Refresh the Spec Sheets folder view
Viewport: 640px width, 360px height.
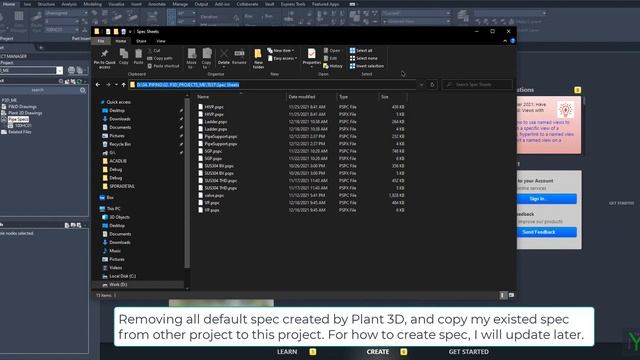click(x=432, y=85)
